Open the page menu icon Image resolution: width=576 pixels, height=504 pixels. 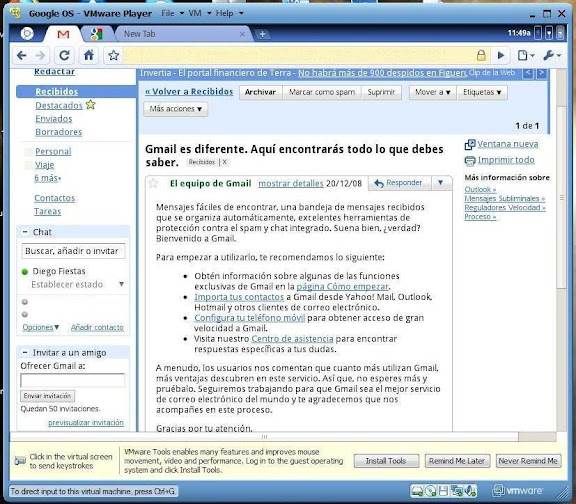(526, 55)
